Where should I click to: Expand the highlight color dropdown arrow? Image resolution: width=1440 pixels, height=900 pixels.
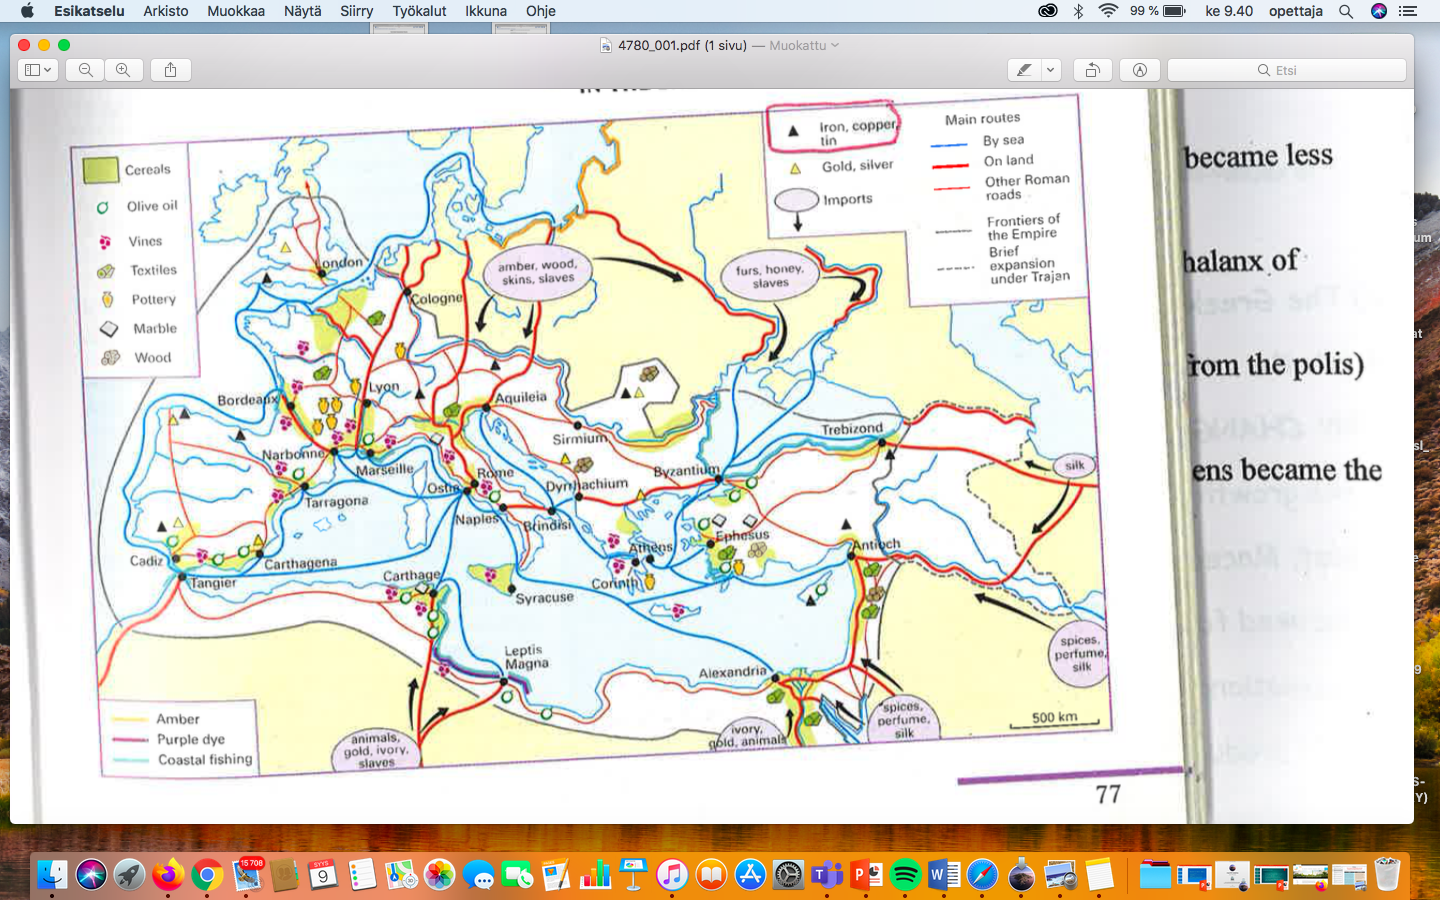click(x=1050, y=70)
